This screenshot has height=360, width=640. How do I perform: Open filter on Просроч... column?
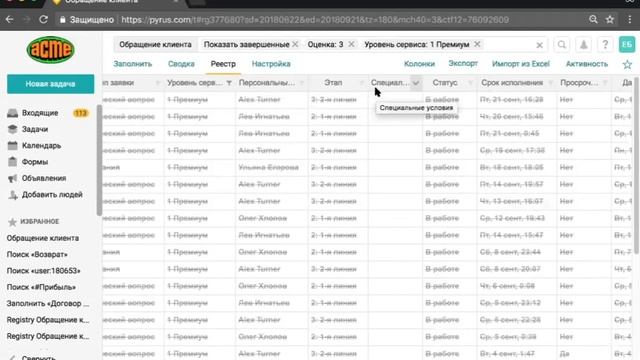click(605, 83)
